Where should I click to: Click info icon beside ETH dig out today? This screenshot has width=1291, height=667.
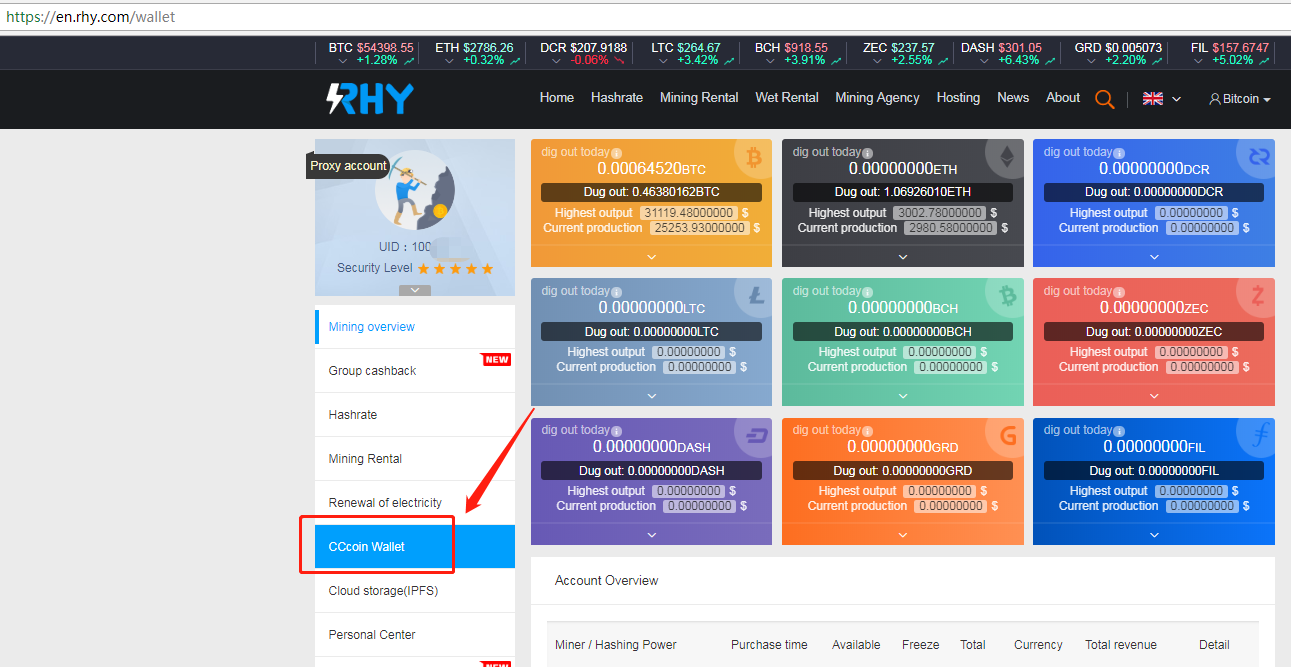(867, 153)
